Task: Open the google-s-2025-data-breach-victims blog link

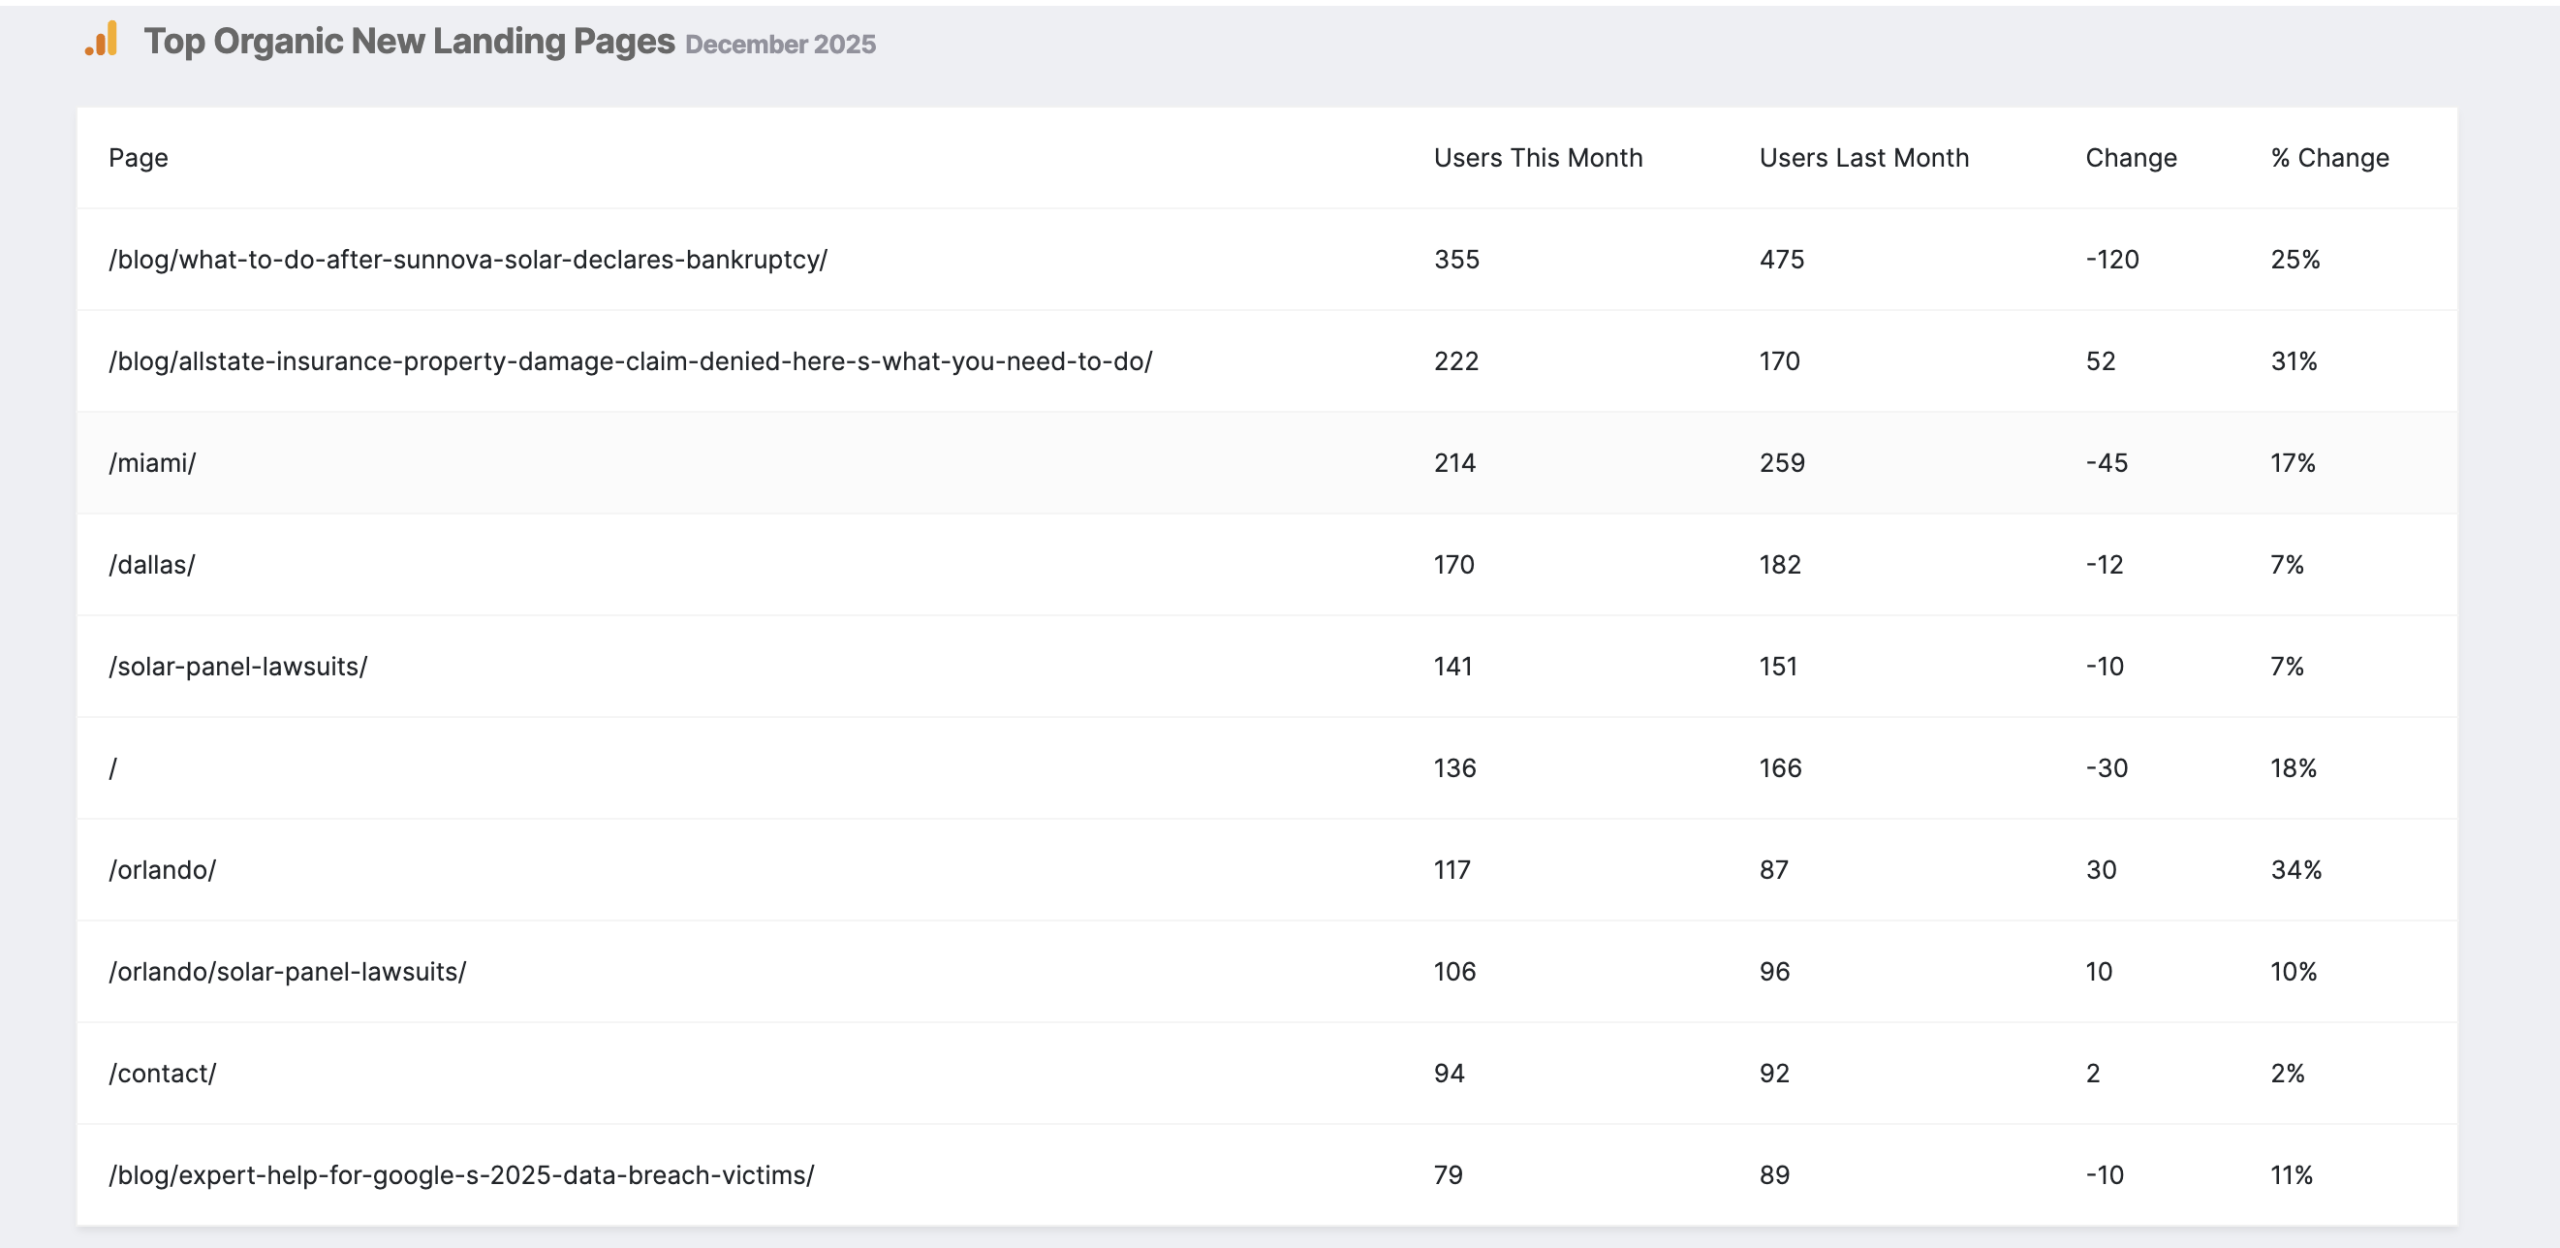Action: tap(461, 1175)
